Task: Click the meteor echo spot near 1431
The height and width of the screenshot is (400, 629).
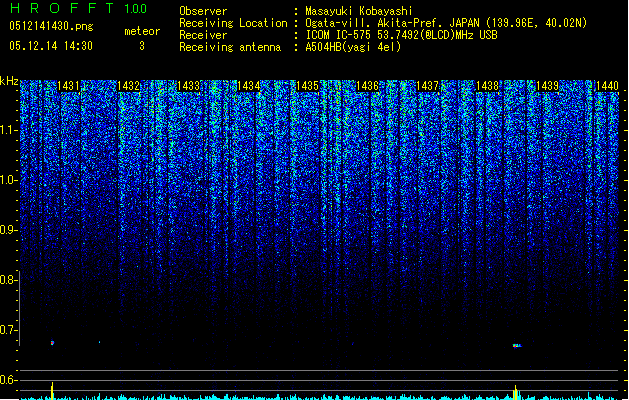Action: 52,343
